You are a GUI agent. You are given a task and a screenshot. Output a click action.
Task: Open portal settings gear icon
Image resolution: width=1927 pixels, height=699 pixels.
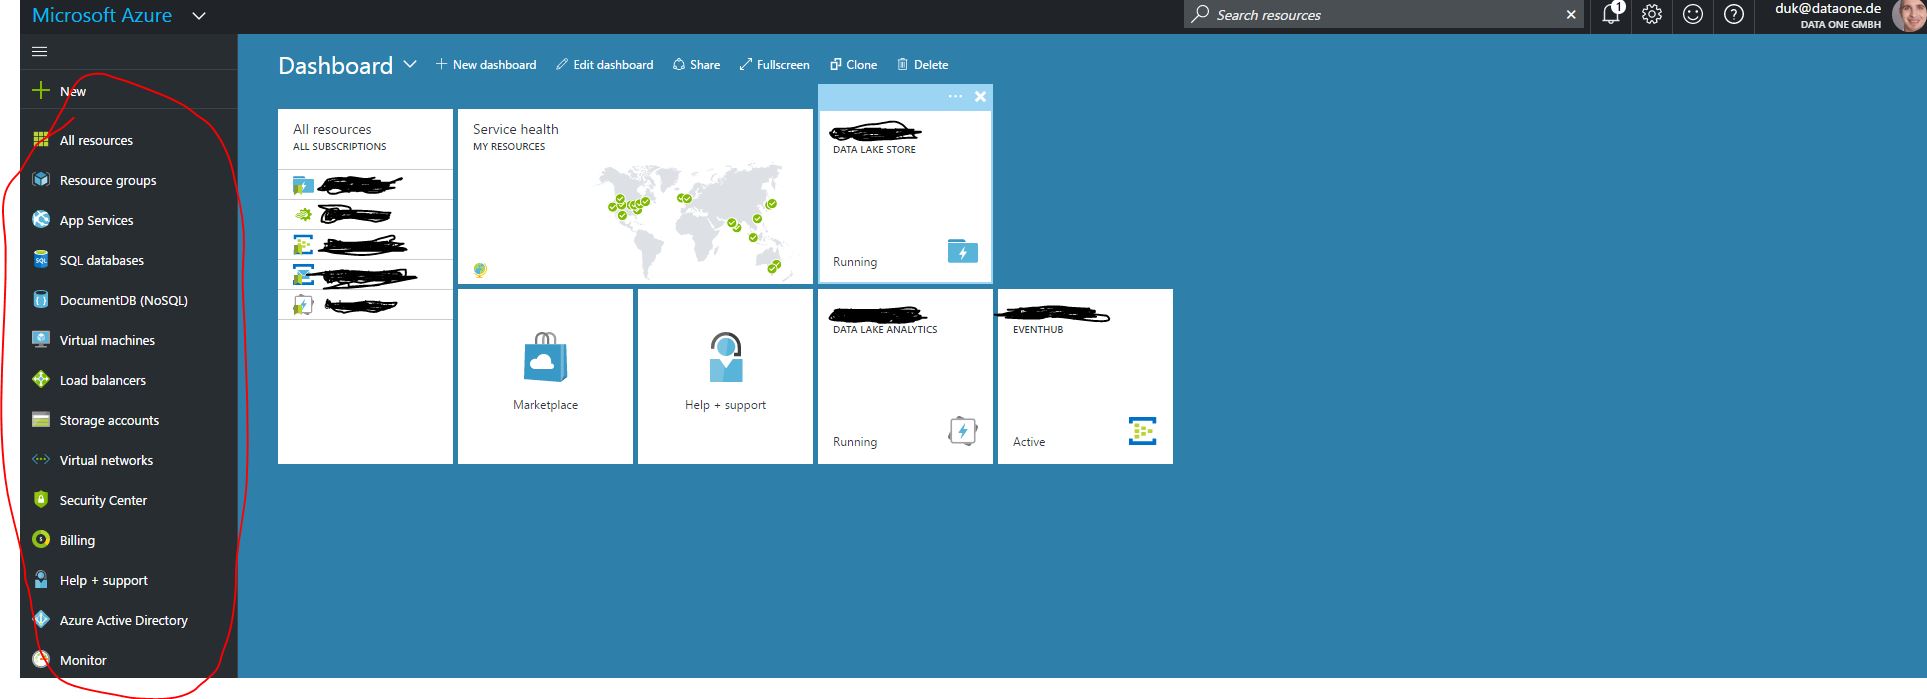coord(1652,15)
